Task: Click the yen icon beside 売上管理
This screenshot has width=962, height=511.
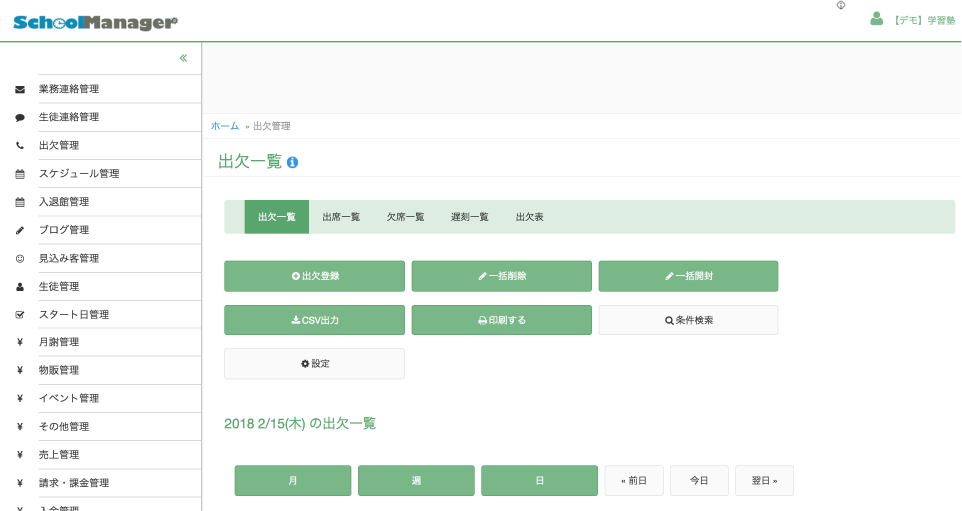Action: point(20,455)
